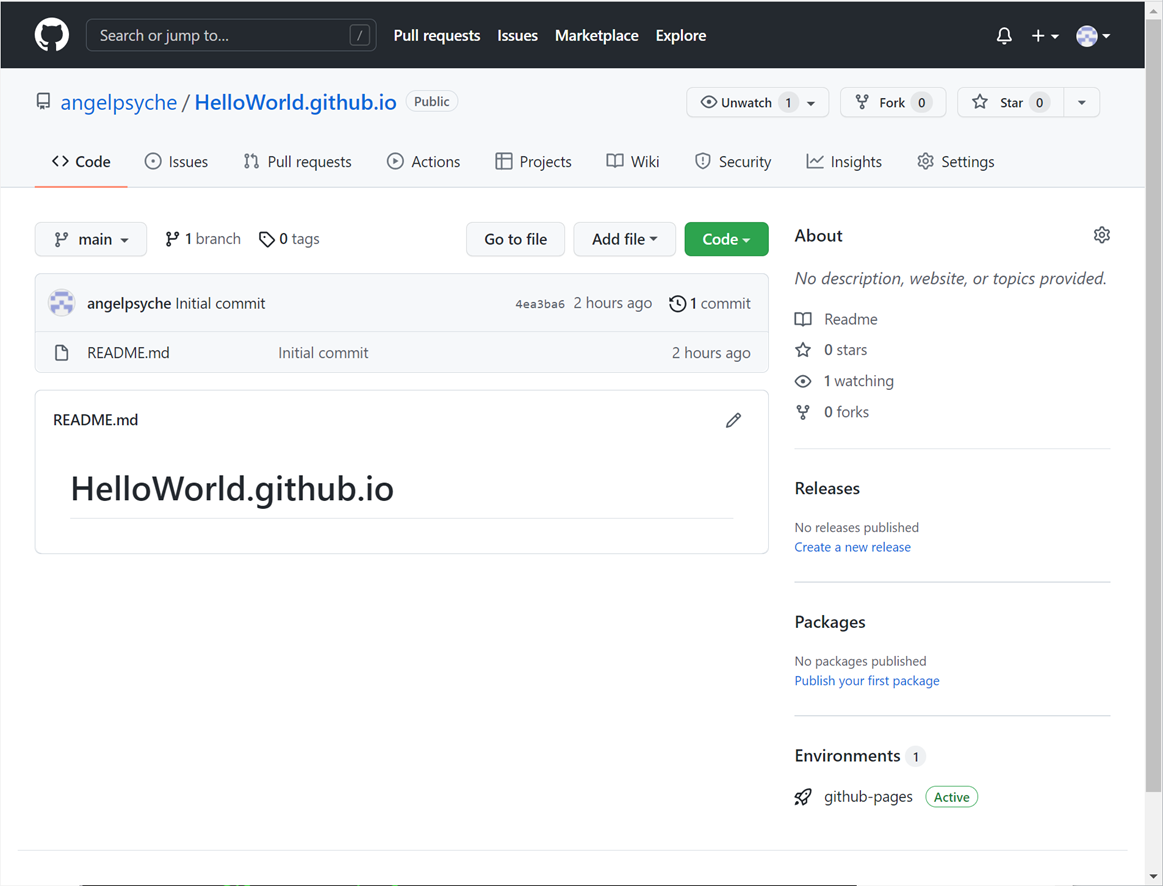Click the Go to file button

515,239
